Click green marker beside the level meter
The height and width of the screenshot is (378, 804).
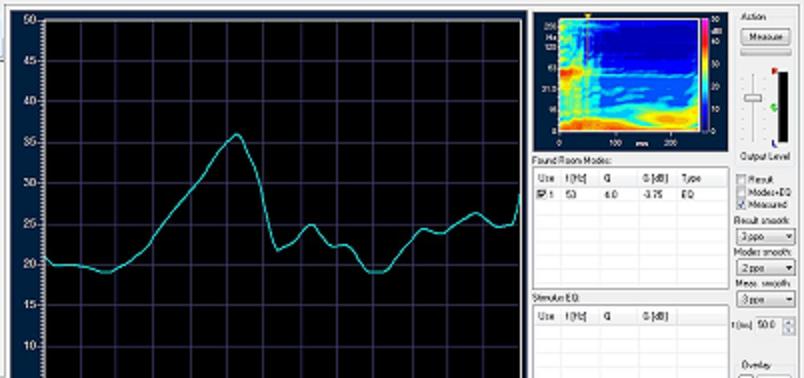774,107
